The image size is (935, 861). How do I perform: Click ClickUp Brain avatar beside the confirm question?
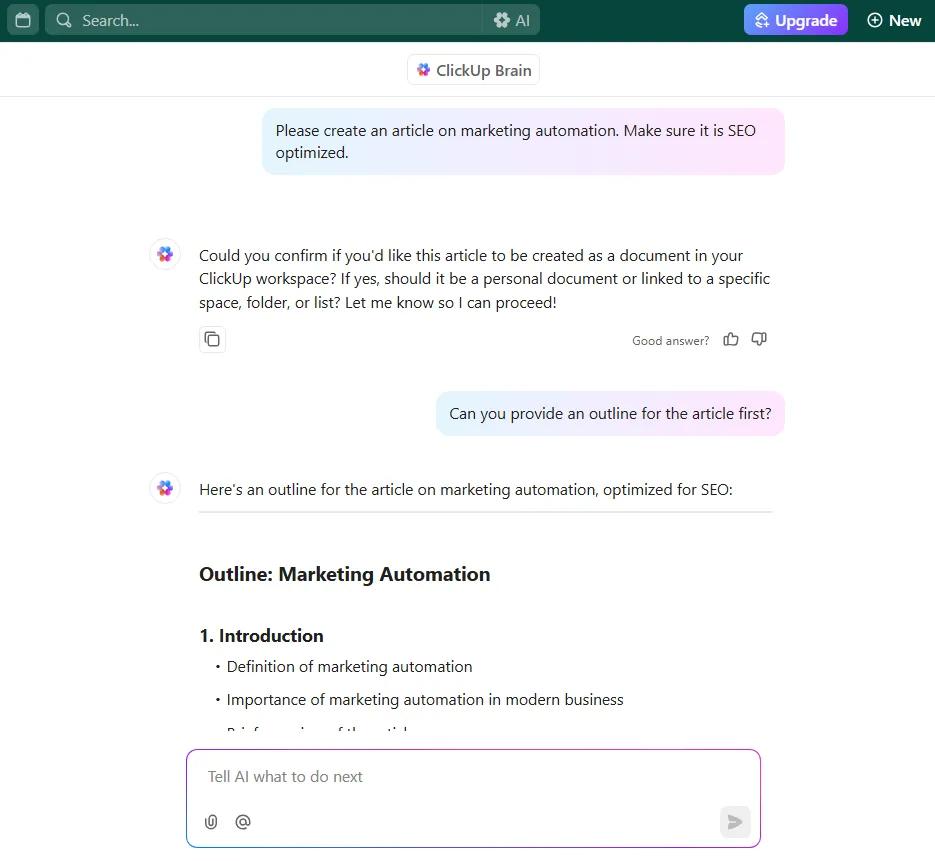point(165,255)
